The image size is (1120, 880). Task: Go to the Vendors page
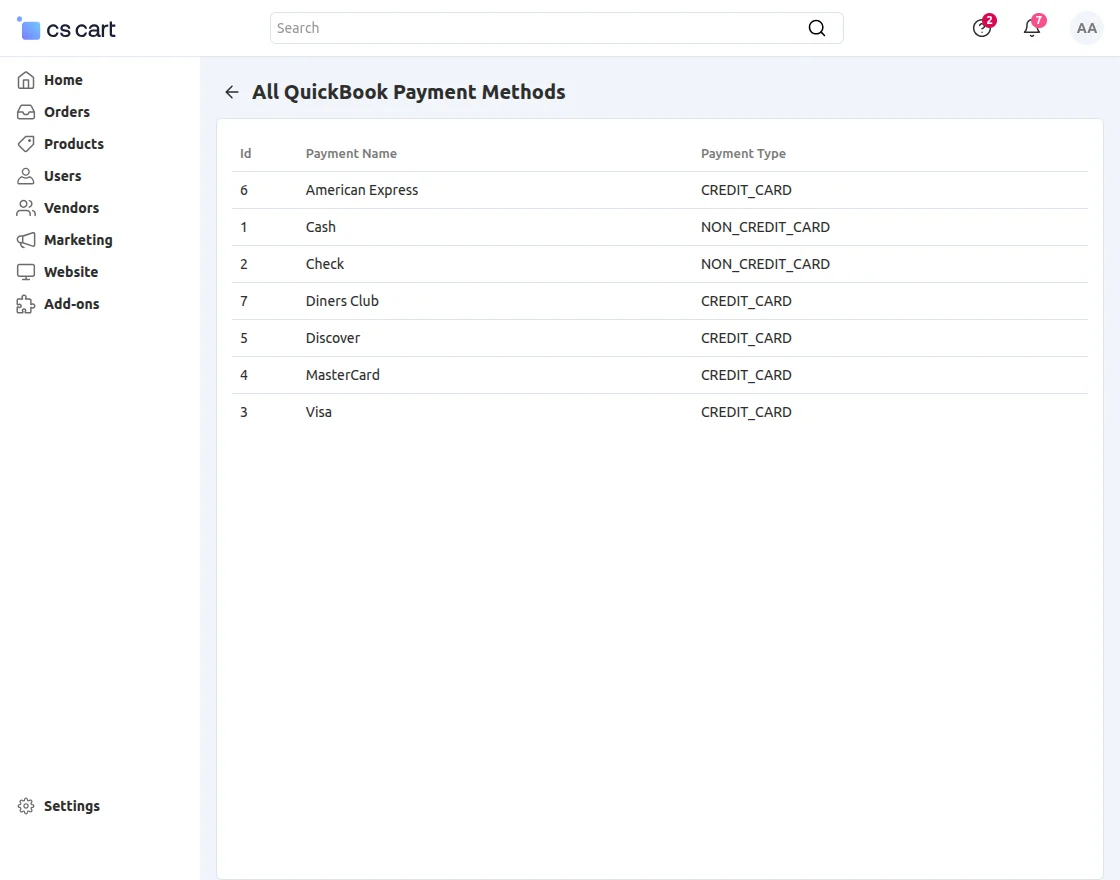click(71, 207)
